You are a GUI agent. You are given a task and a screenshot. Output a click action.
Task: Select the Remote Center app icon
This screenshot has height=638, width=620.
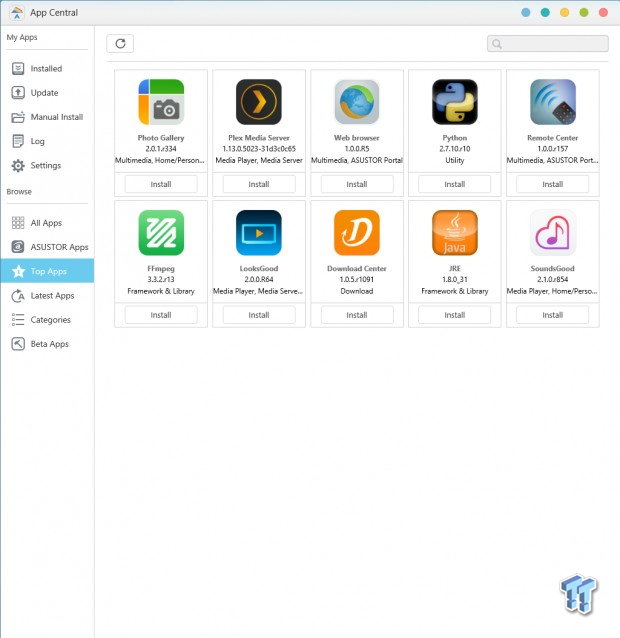pos(552,102)
